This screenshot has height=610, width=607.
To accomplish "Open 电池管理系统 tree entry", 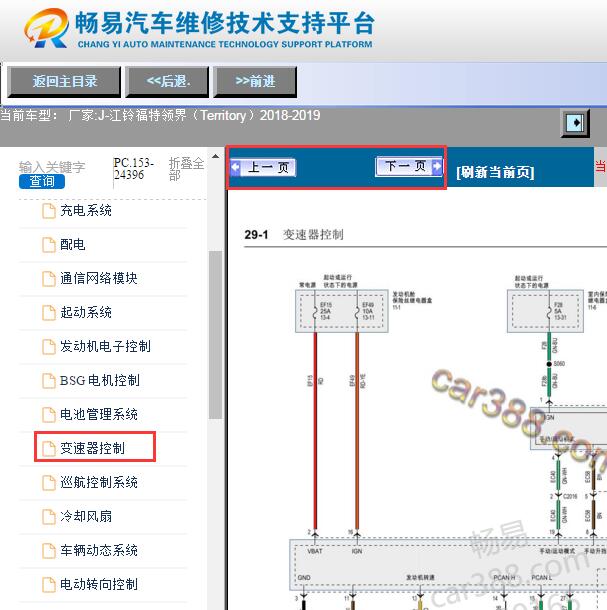I will [98, 414].
